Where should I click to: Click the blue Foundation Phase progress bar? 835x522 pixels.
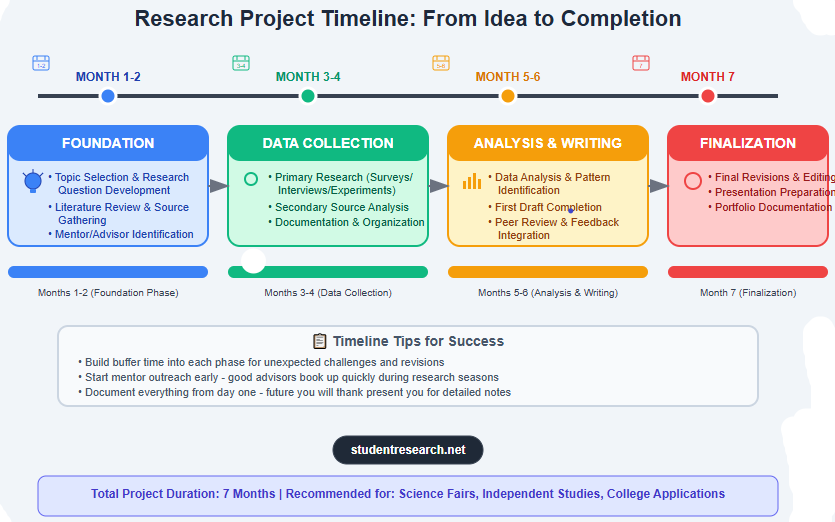click(108, 272)
